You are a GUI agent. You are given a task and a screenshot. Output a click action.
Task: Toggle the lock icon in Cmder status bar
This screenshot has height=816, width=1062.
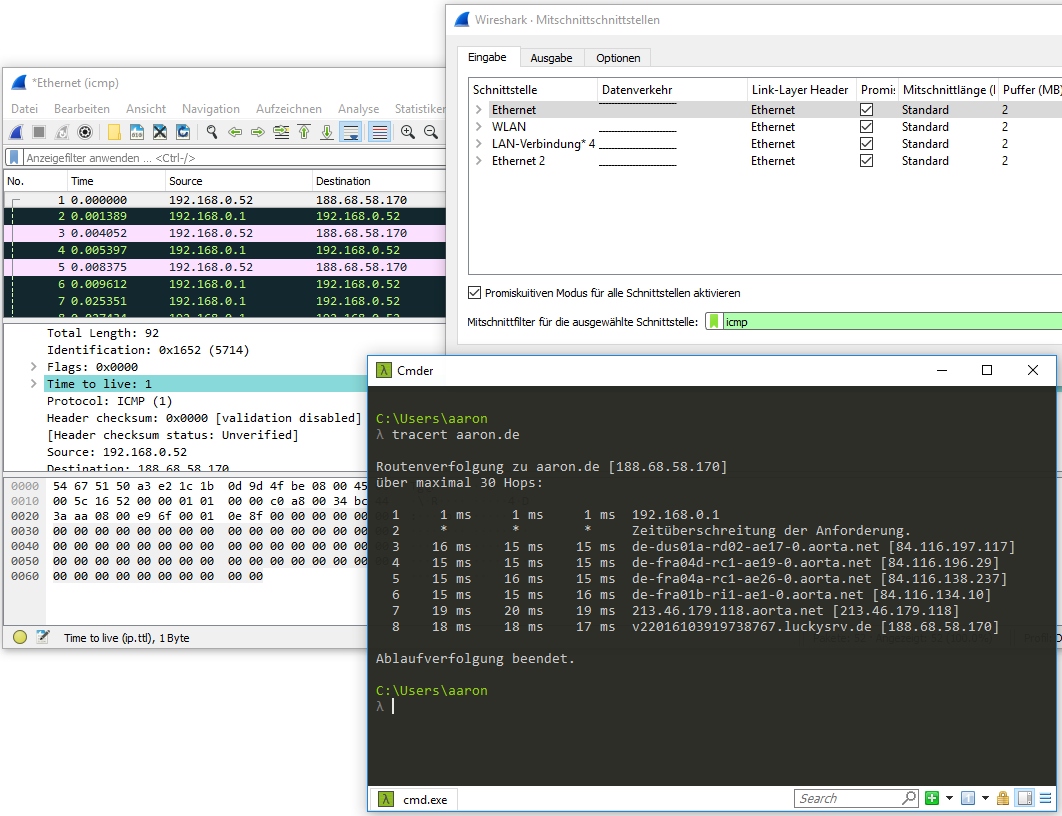pos(1003,798)
